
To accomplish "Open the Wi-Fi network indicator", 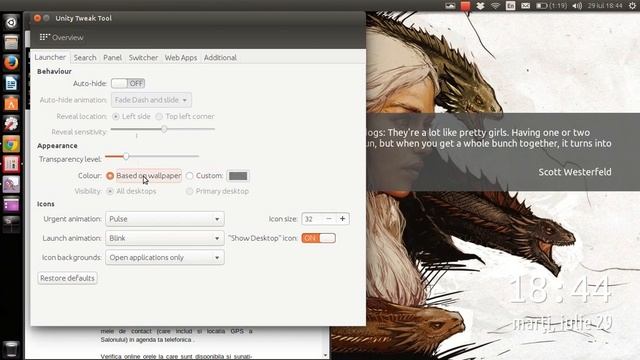I will [496, 6].
